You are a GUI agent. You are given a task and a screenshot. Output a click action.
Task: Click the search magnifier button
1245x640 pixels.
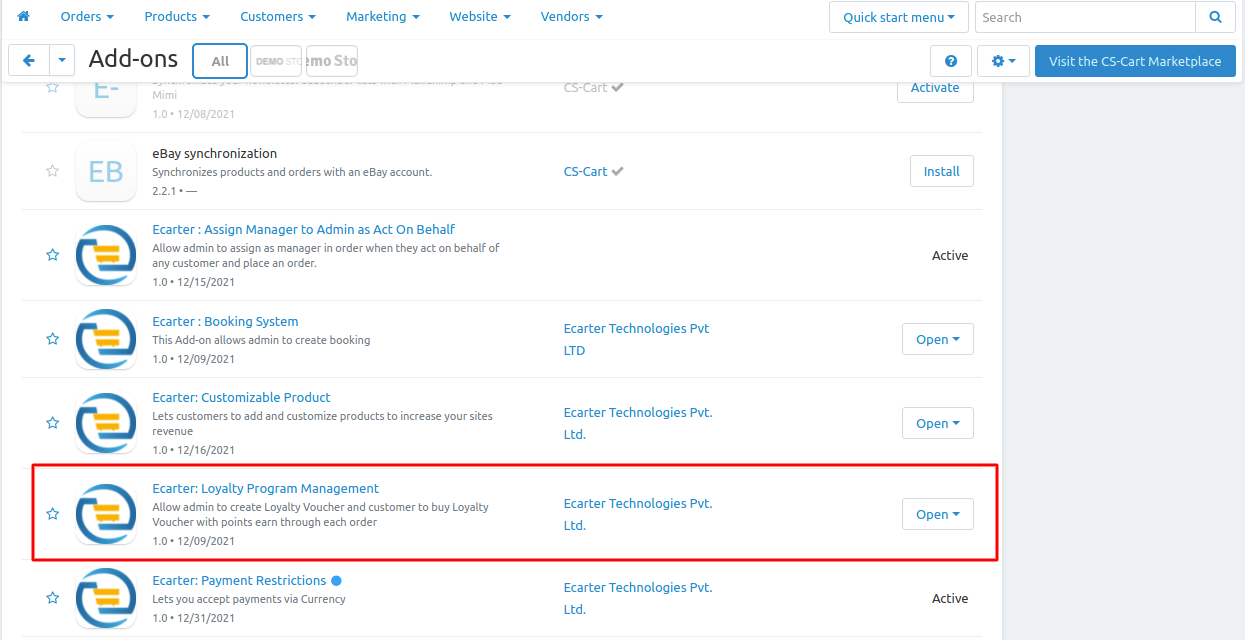pos(1215,17)
